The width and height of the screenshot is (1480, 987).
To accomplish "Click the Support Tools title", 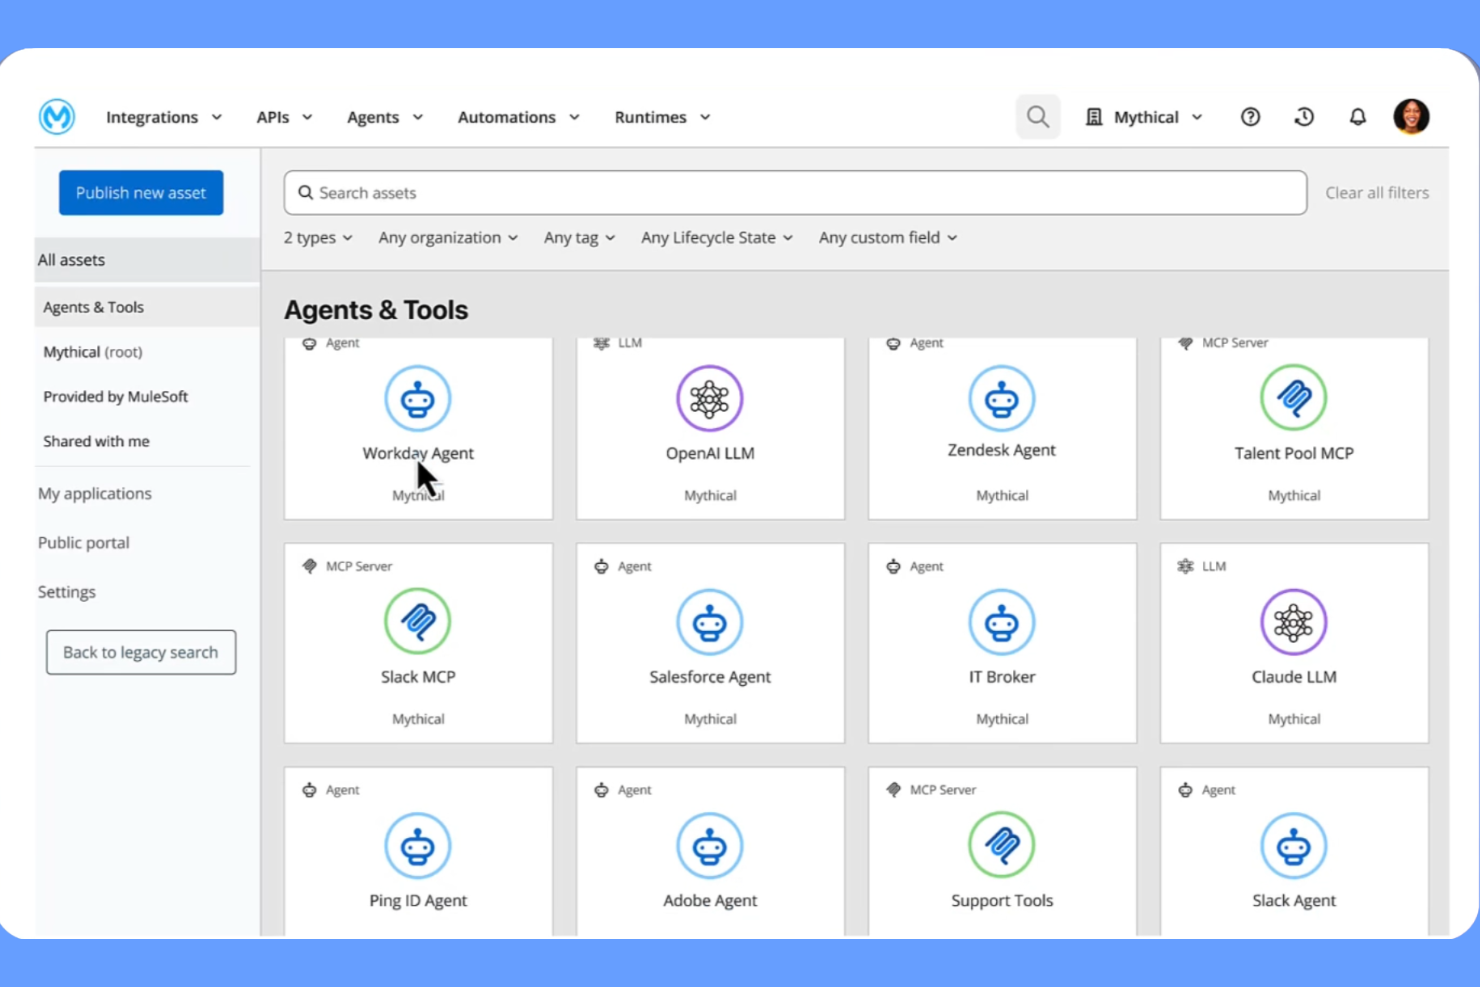I will point(1002,901).
